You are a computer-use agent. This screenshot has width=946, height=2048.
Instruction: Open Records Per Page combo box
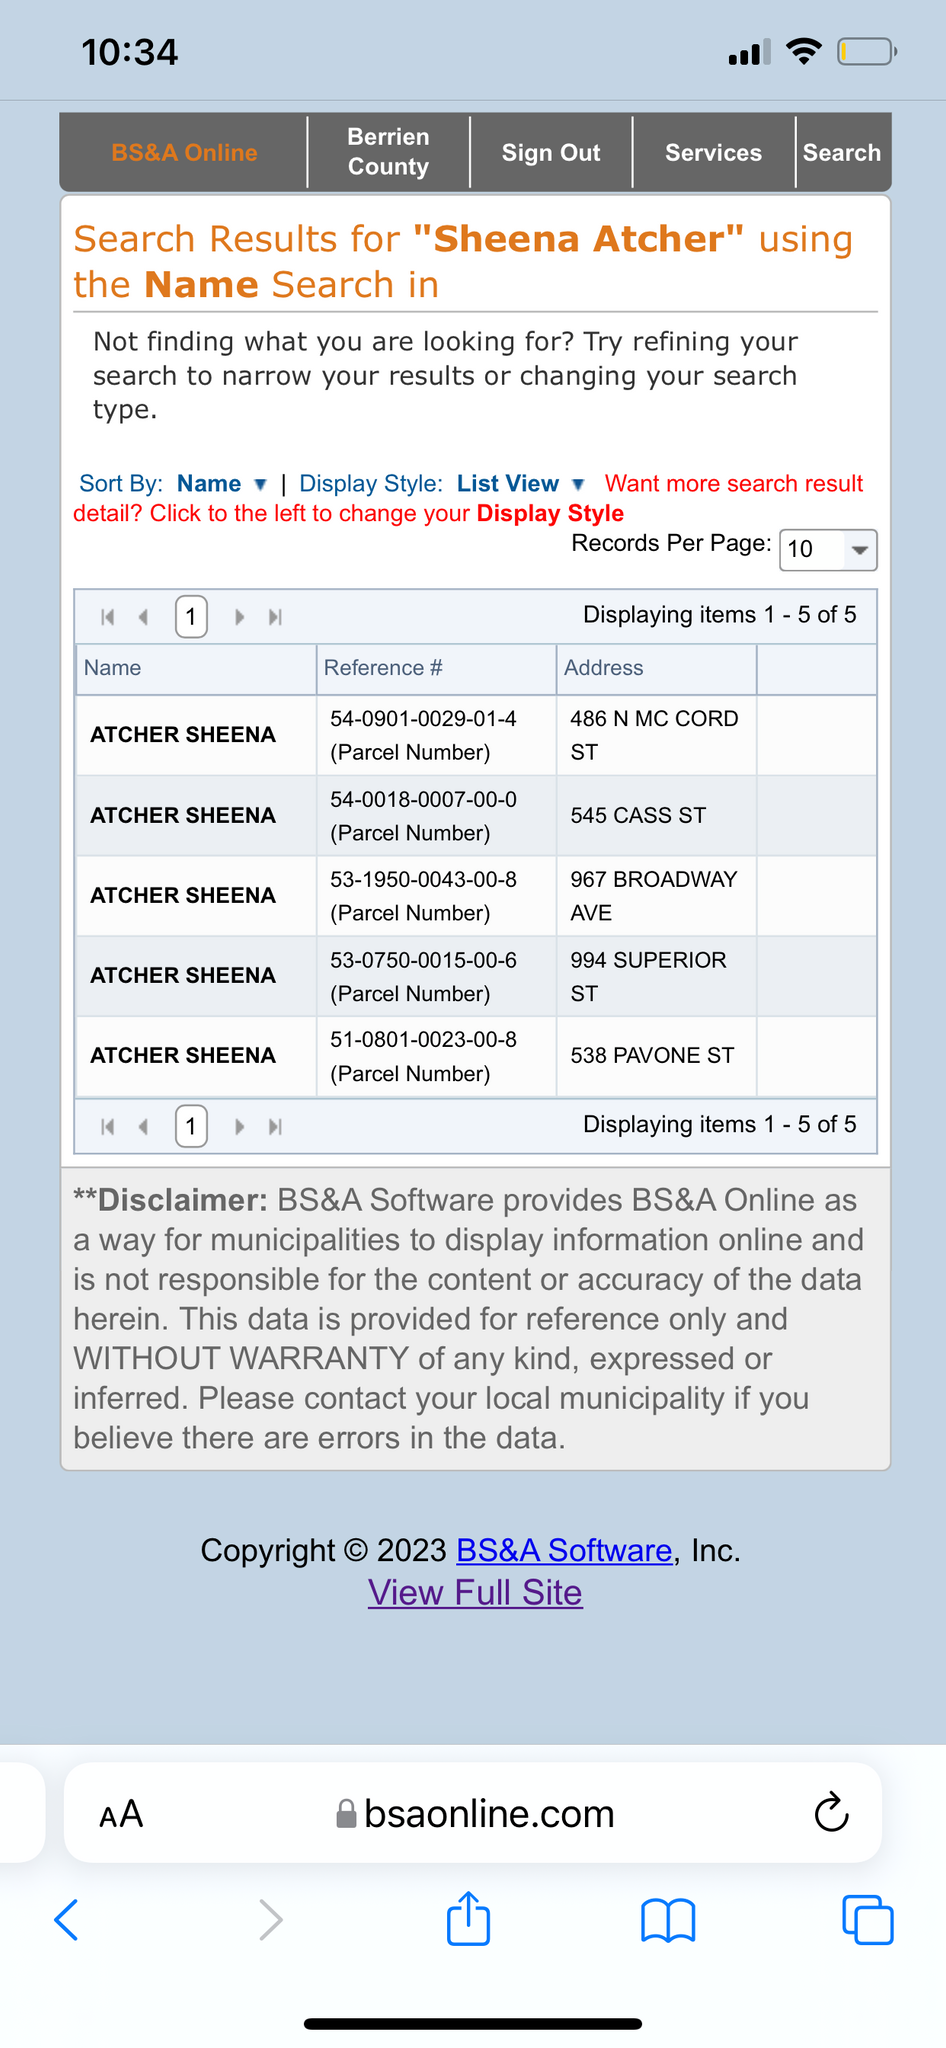pos(827,549)
